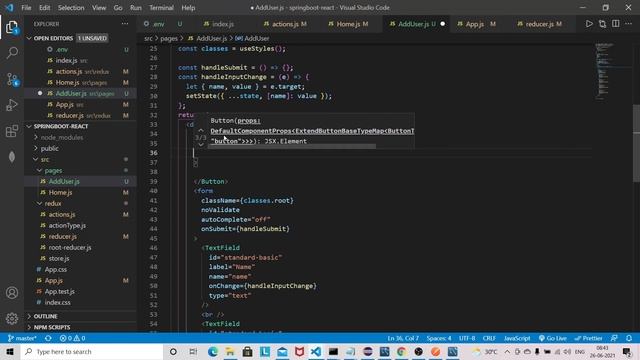Click the Go Live server button
Image resolution: width=640 pixels, height=360 pixels.
pyautogui.click(x=553, y=338)
